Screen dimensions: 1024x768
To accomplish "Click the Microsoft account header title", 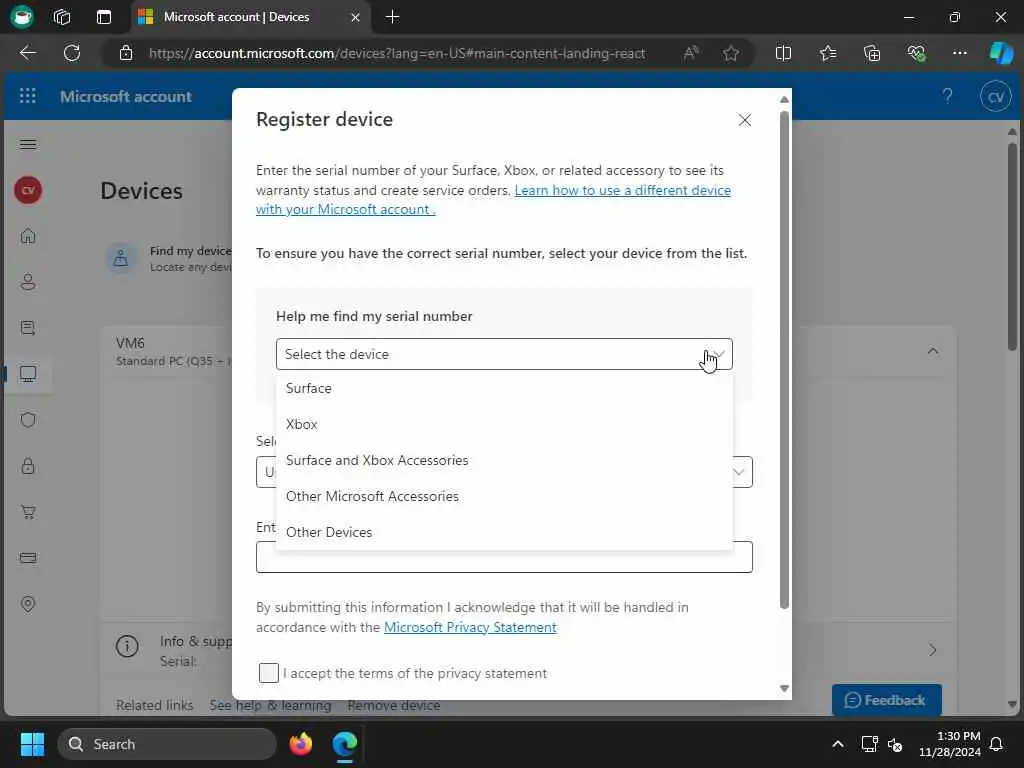I will coord(126,97).
